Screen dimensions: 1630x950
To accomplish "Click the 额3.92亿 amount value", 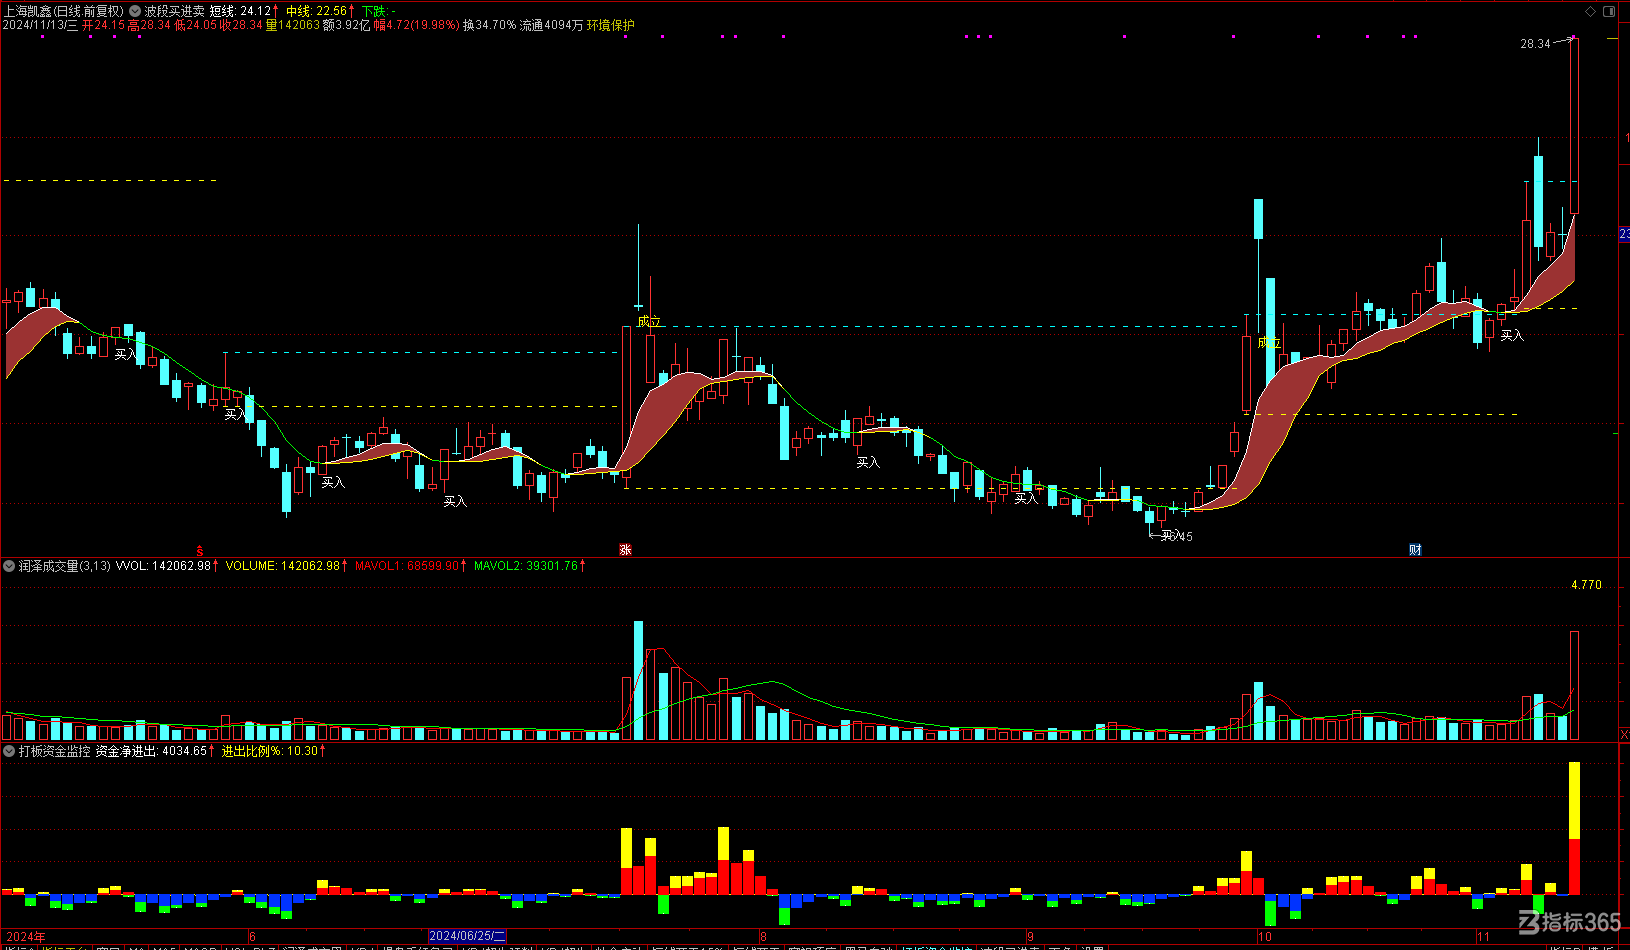I will pyautogui.click(x=346, y=25).
